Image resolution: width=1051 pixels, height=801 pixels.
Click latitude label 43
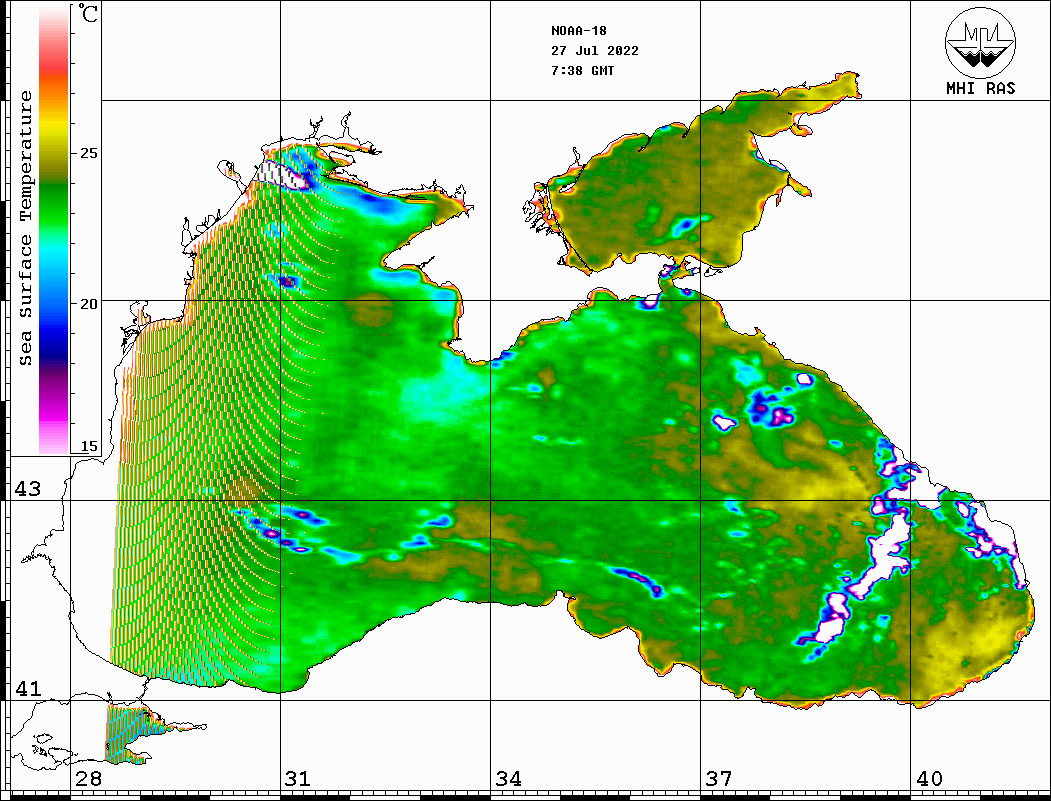tap(28, 489)
